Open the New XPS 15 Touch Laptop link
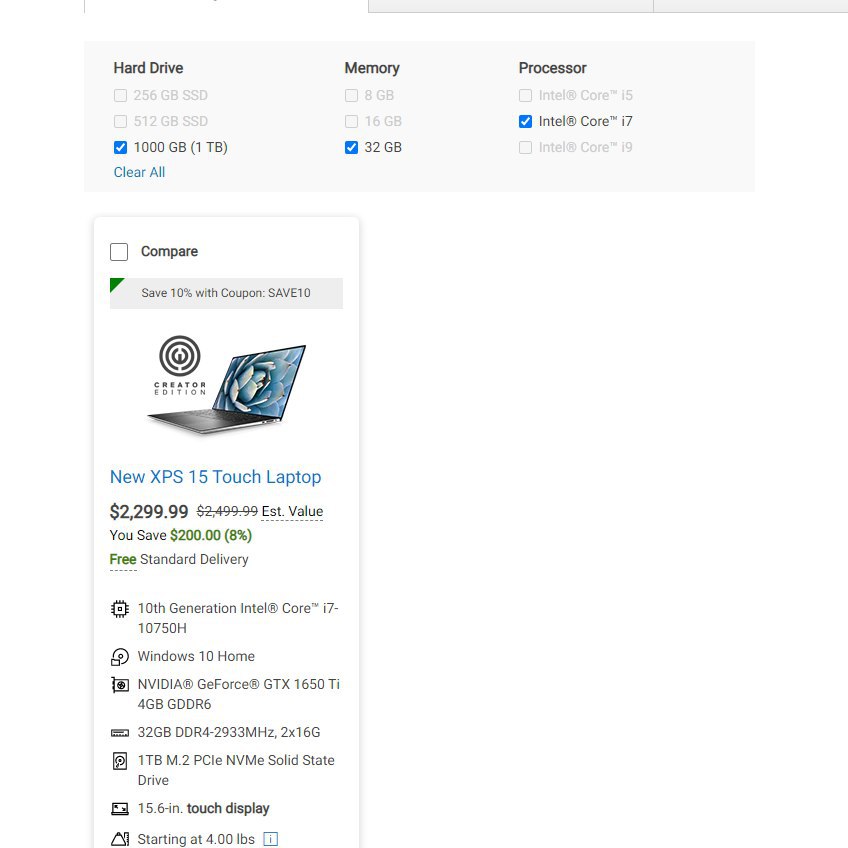Screen dimensions: 848x848 (x=215, y=477)
